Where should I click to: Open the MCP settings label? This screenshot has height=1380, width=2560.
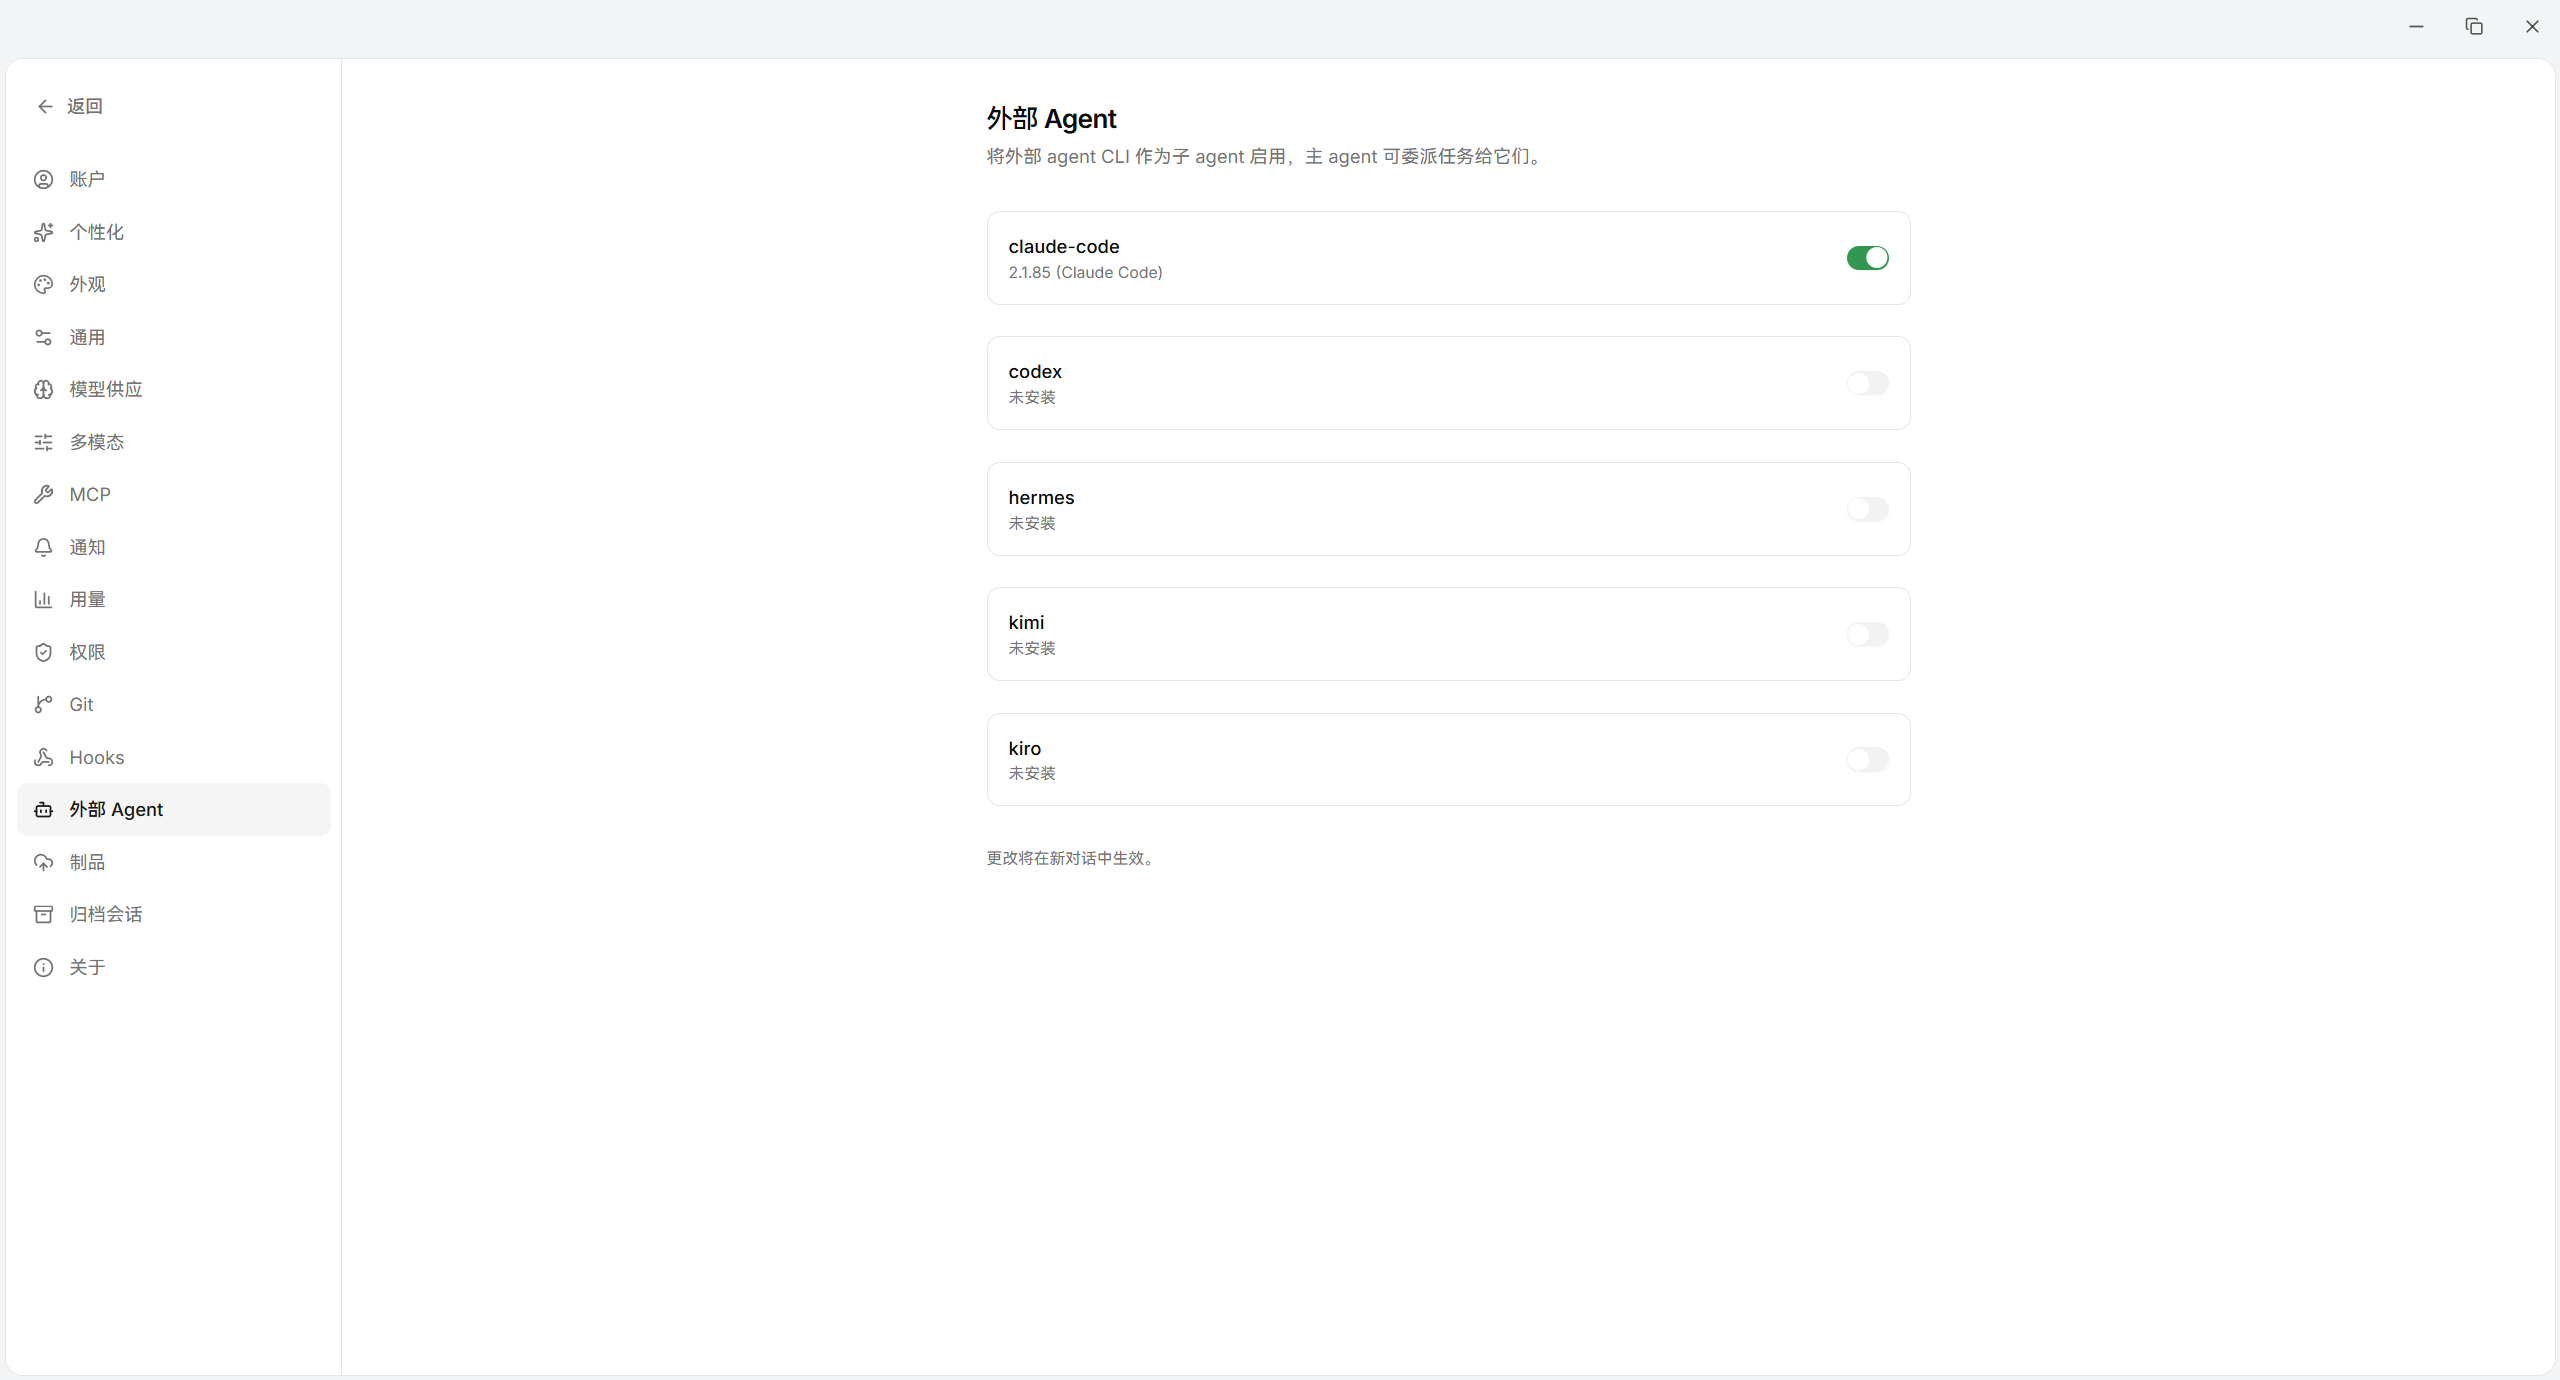[90, 495]
